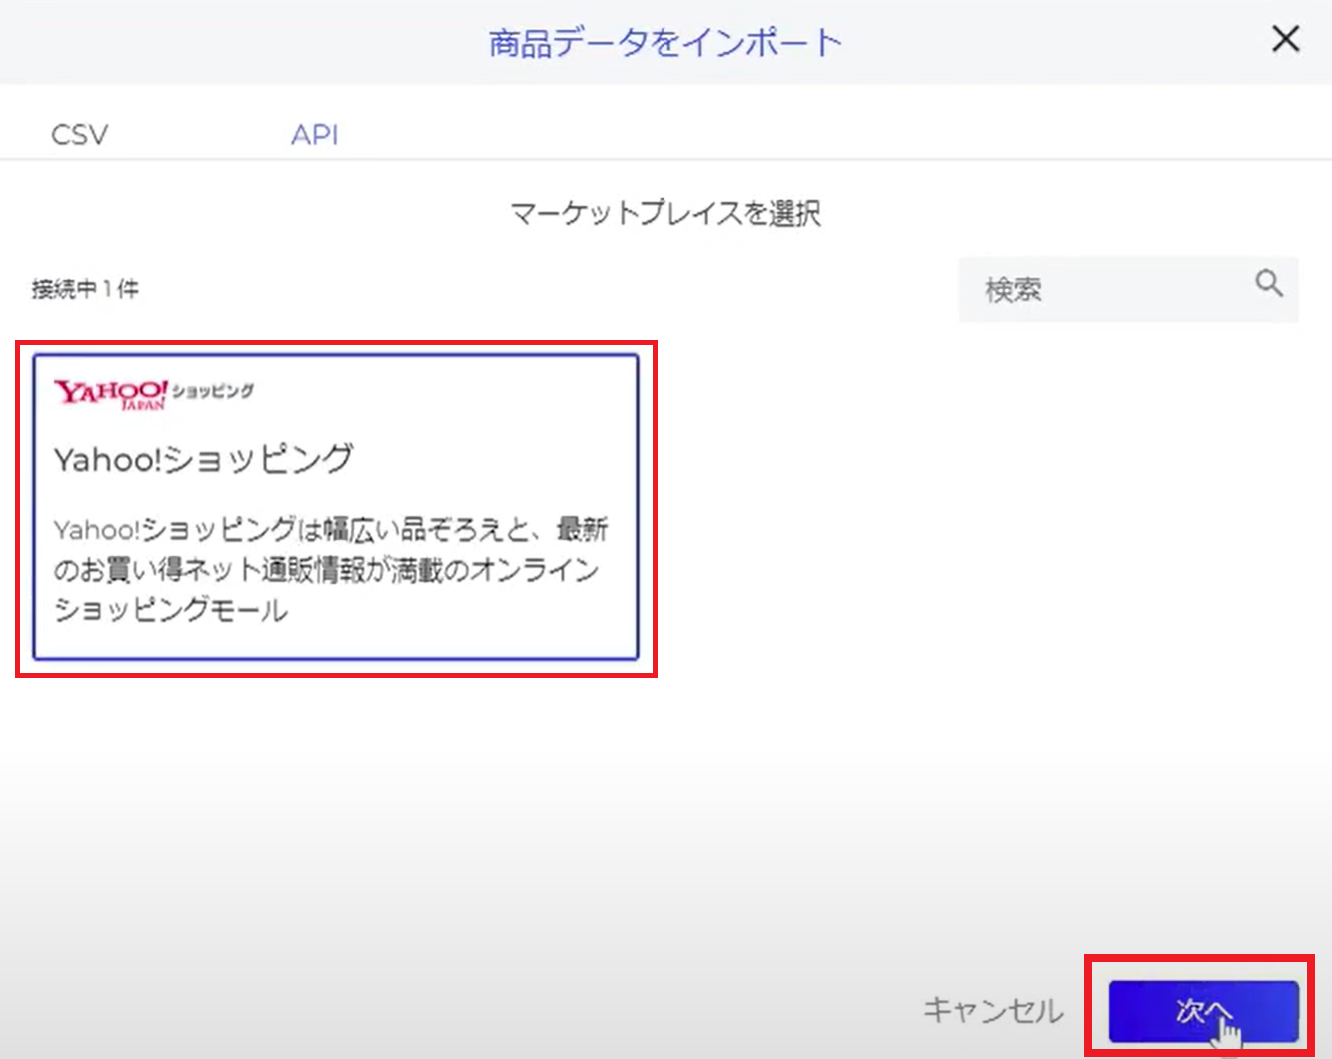Switch to the CSV tab
This screenshot has height=1059, width=1332.
[79, 135]
